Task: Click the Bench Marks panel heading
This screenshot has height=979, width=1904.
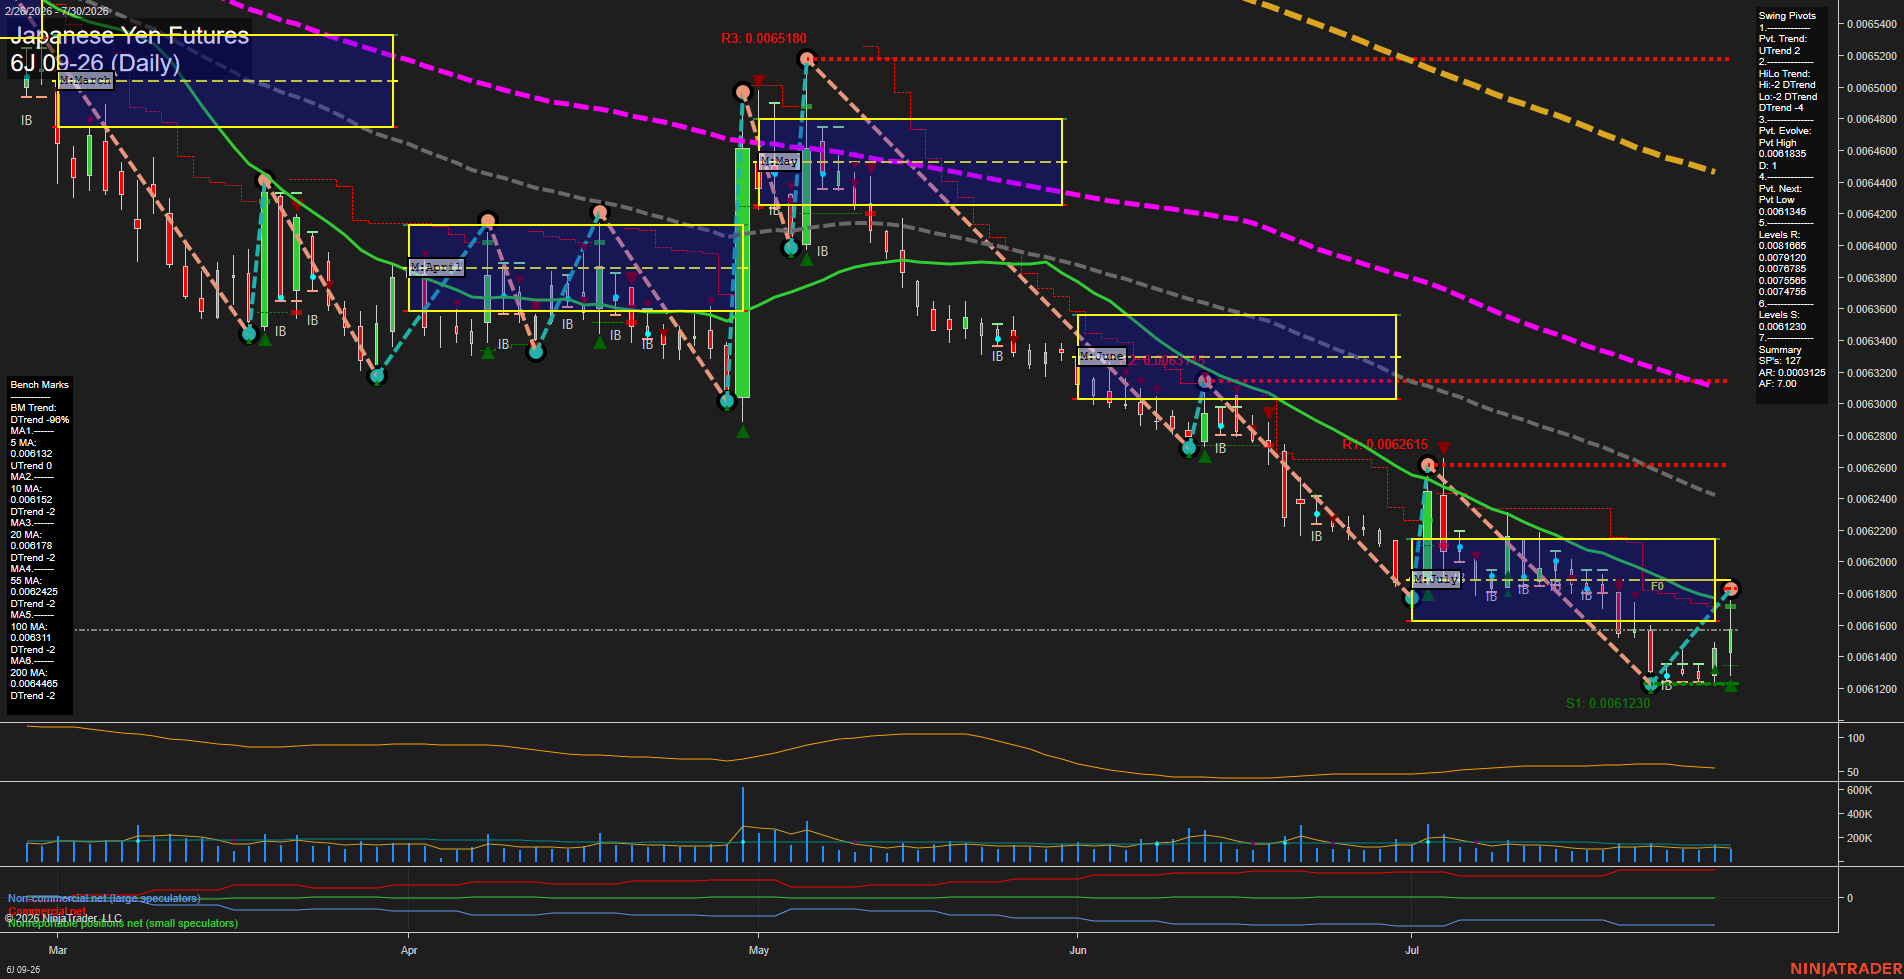Action: coord(40,385)
